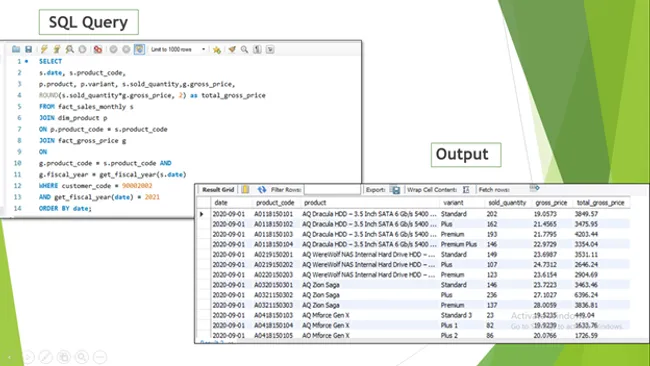Click fact_sales_monthly in FROM clause
Viewport: 650px width, 366px height.
[92, 107]
